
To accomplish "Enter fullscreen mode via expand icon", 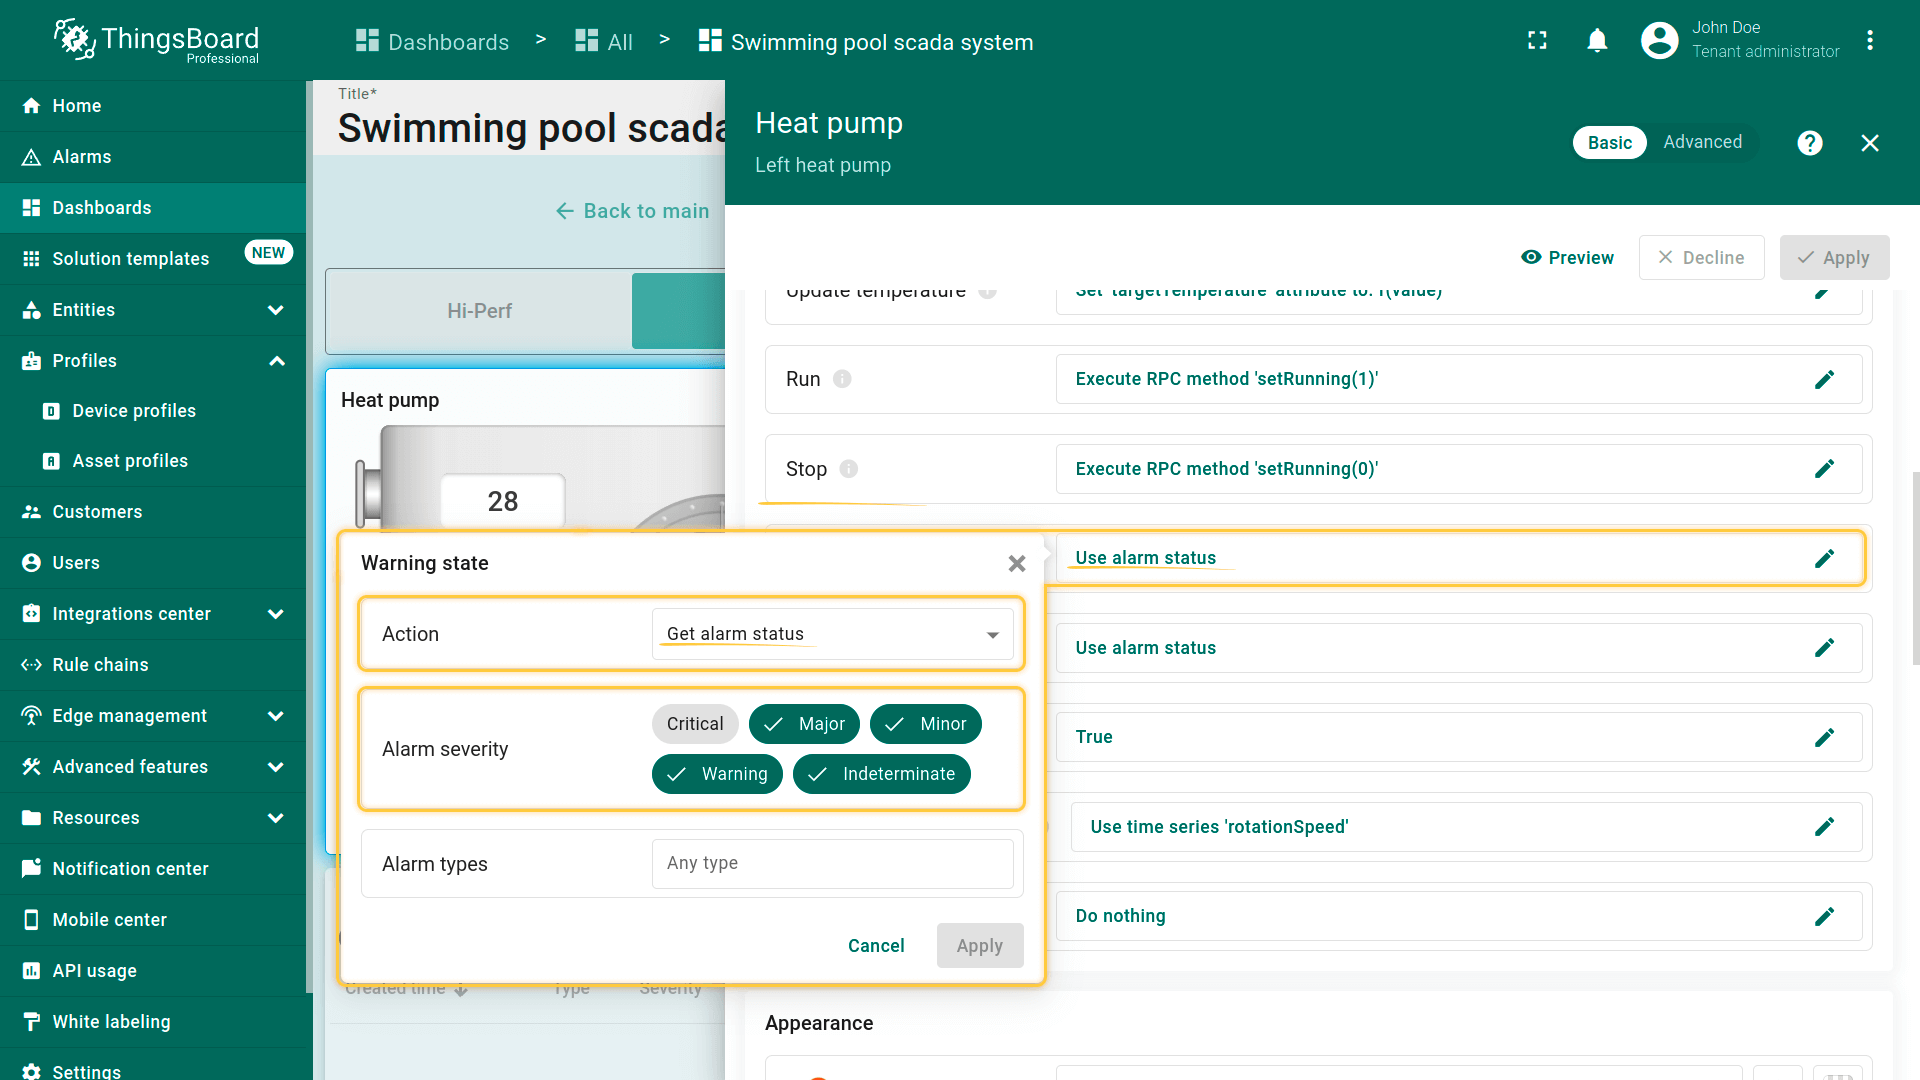I will point(1537,41).
